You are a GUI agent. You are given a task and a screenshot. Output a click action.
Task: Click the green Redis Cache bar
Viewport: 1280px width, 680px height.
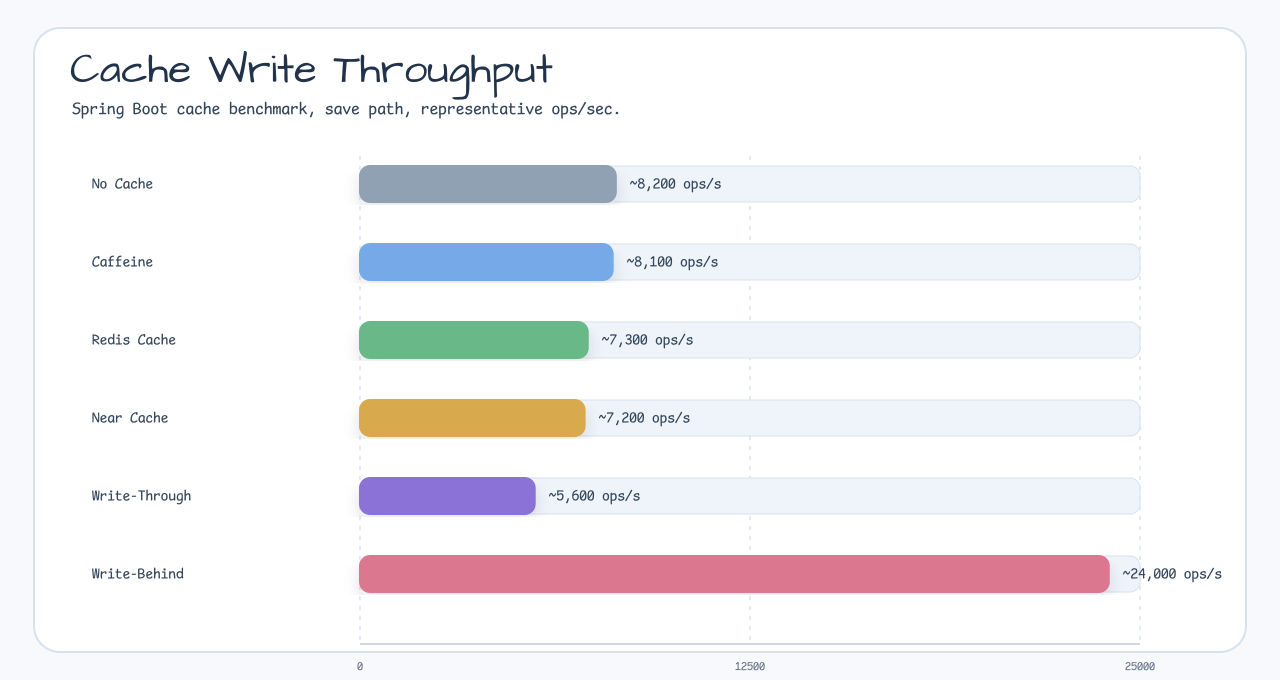click(x=474, y=340)
